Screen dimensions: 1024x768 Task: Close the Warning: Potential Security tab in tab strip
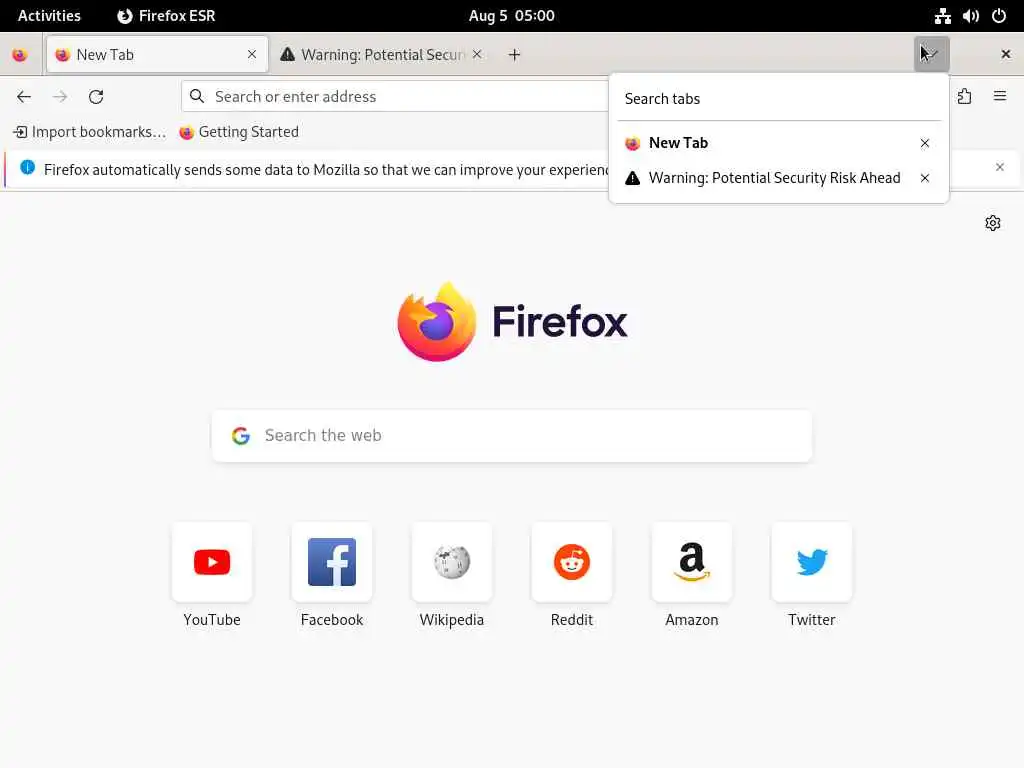pyautogui.click(x=477, y=55)
